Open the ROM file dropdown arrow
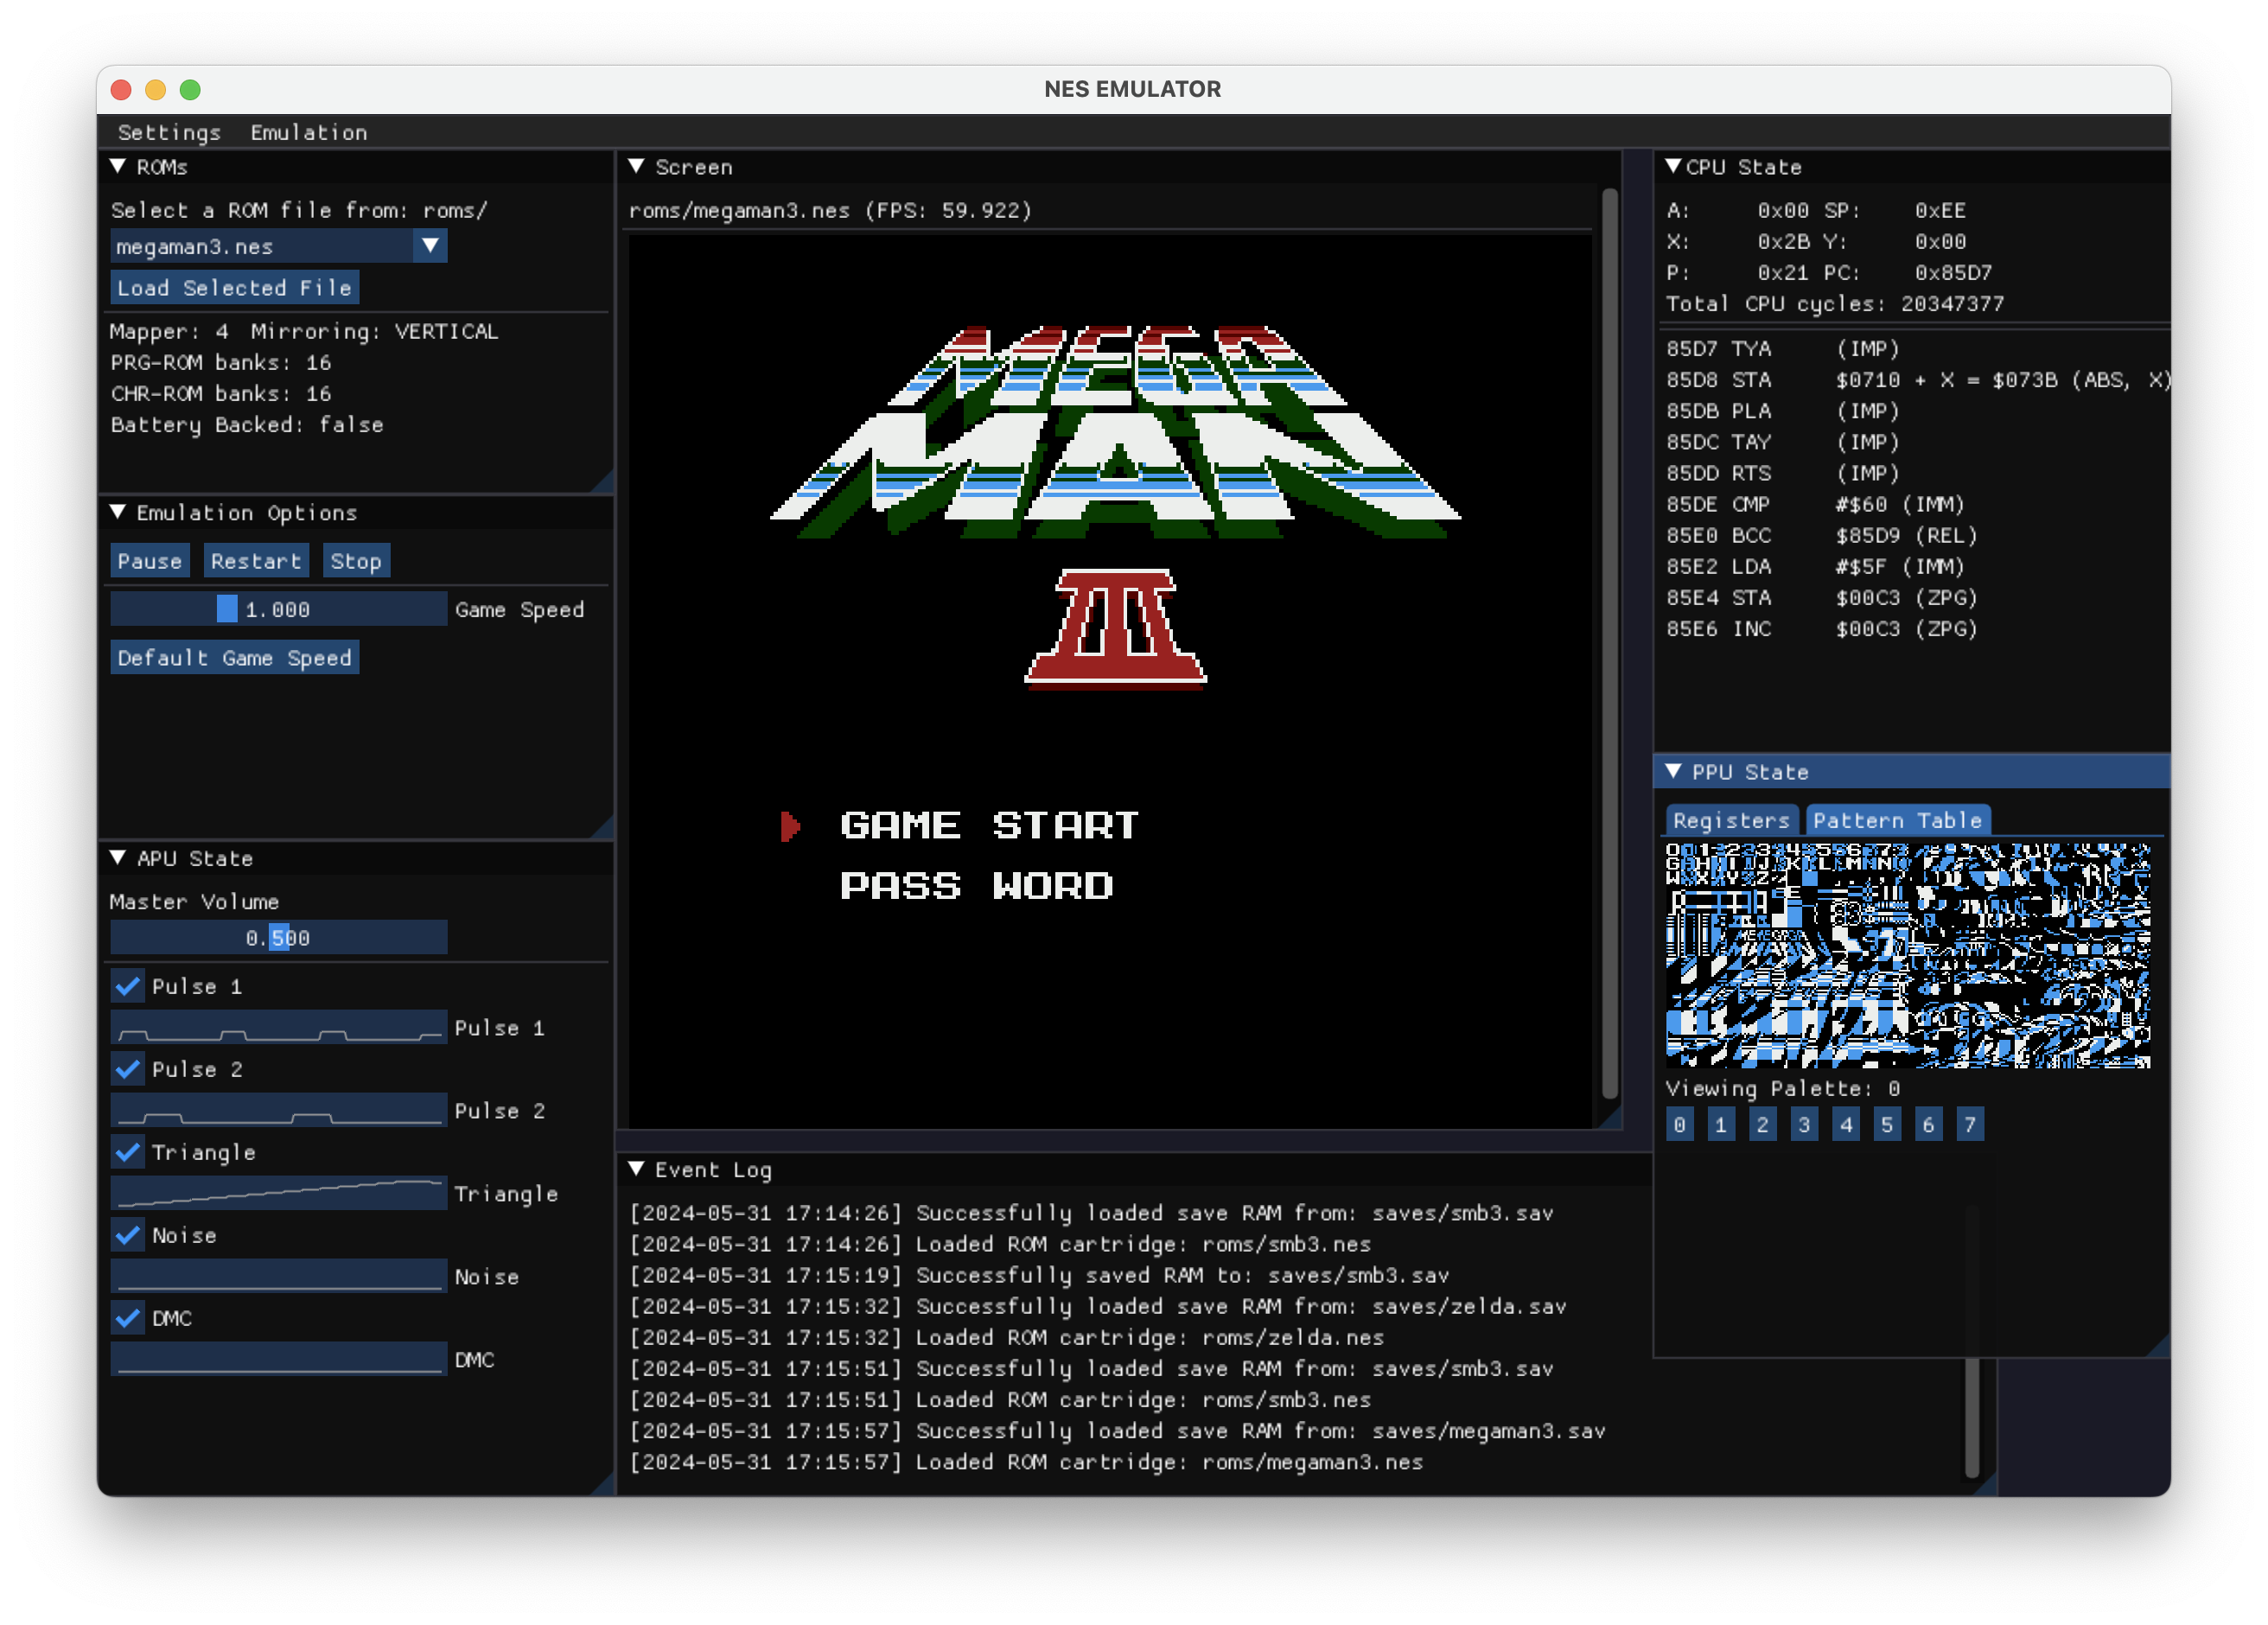 [430, 246]
